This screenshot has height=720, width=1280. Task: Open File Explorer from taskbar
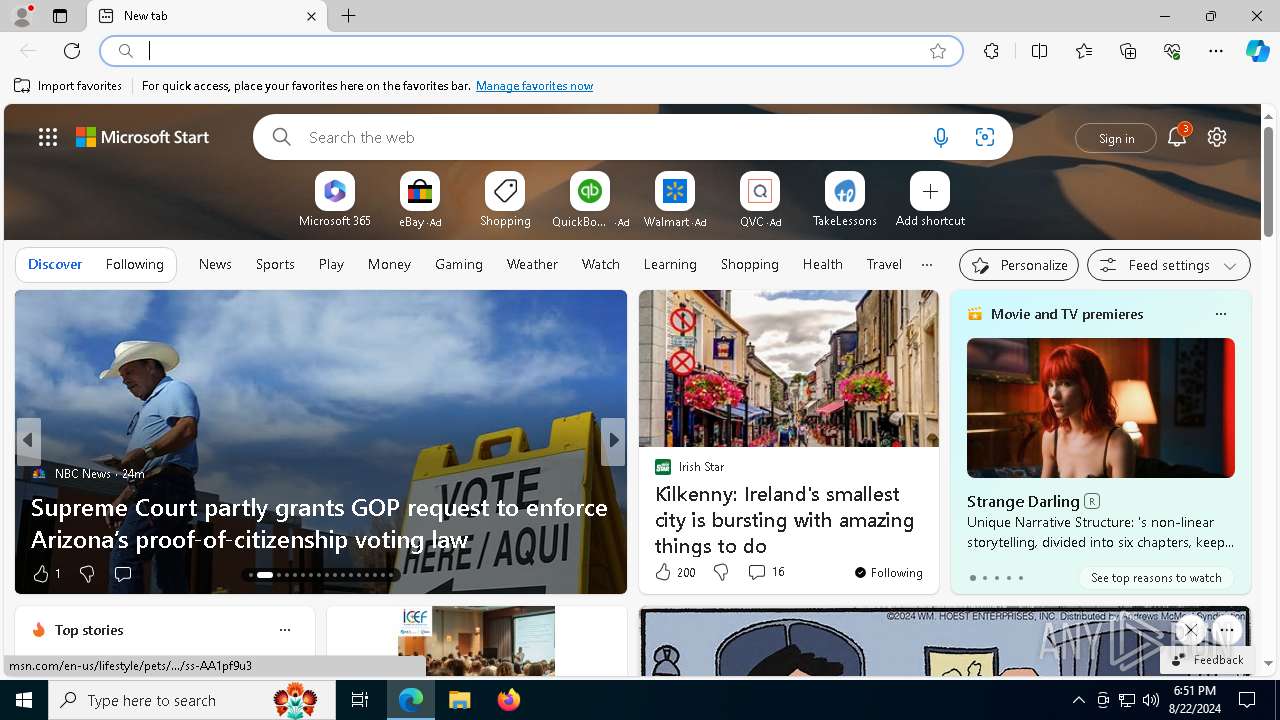pos(459,700)
